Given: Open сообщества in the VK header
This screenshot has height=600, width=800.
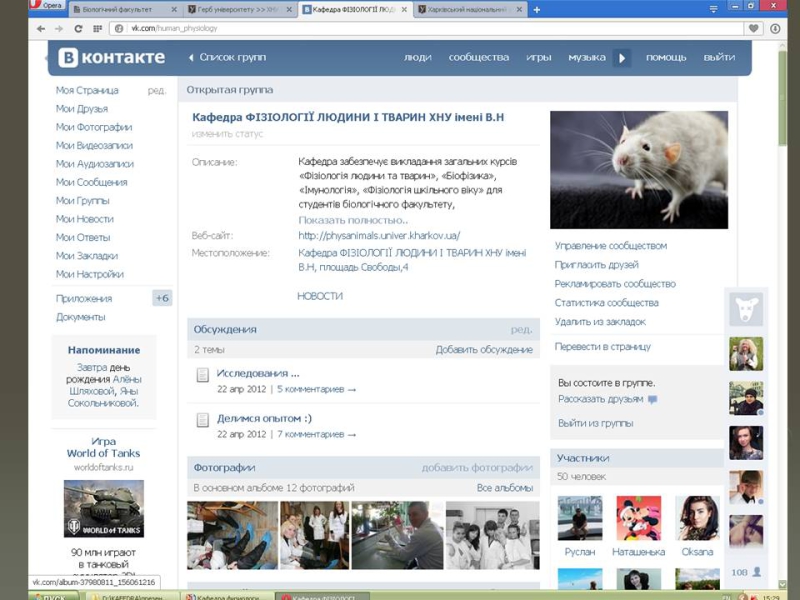Looking at the screenshot, I should pos(479,58).
